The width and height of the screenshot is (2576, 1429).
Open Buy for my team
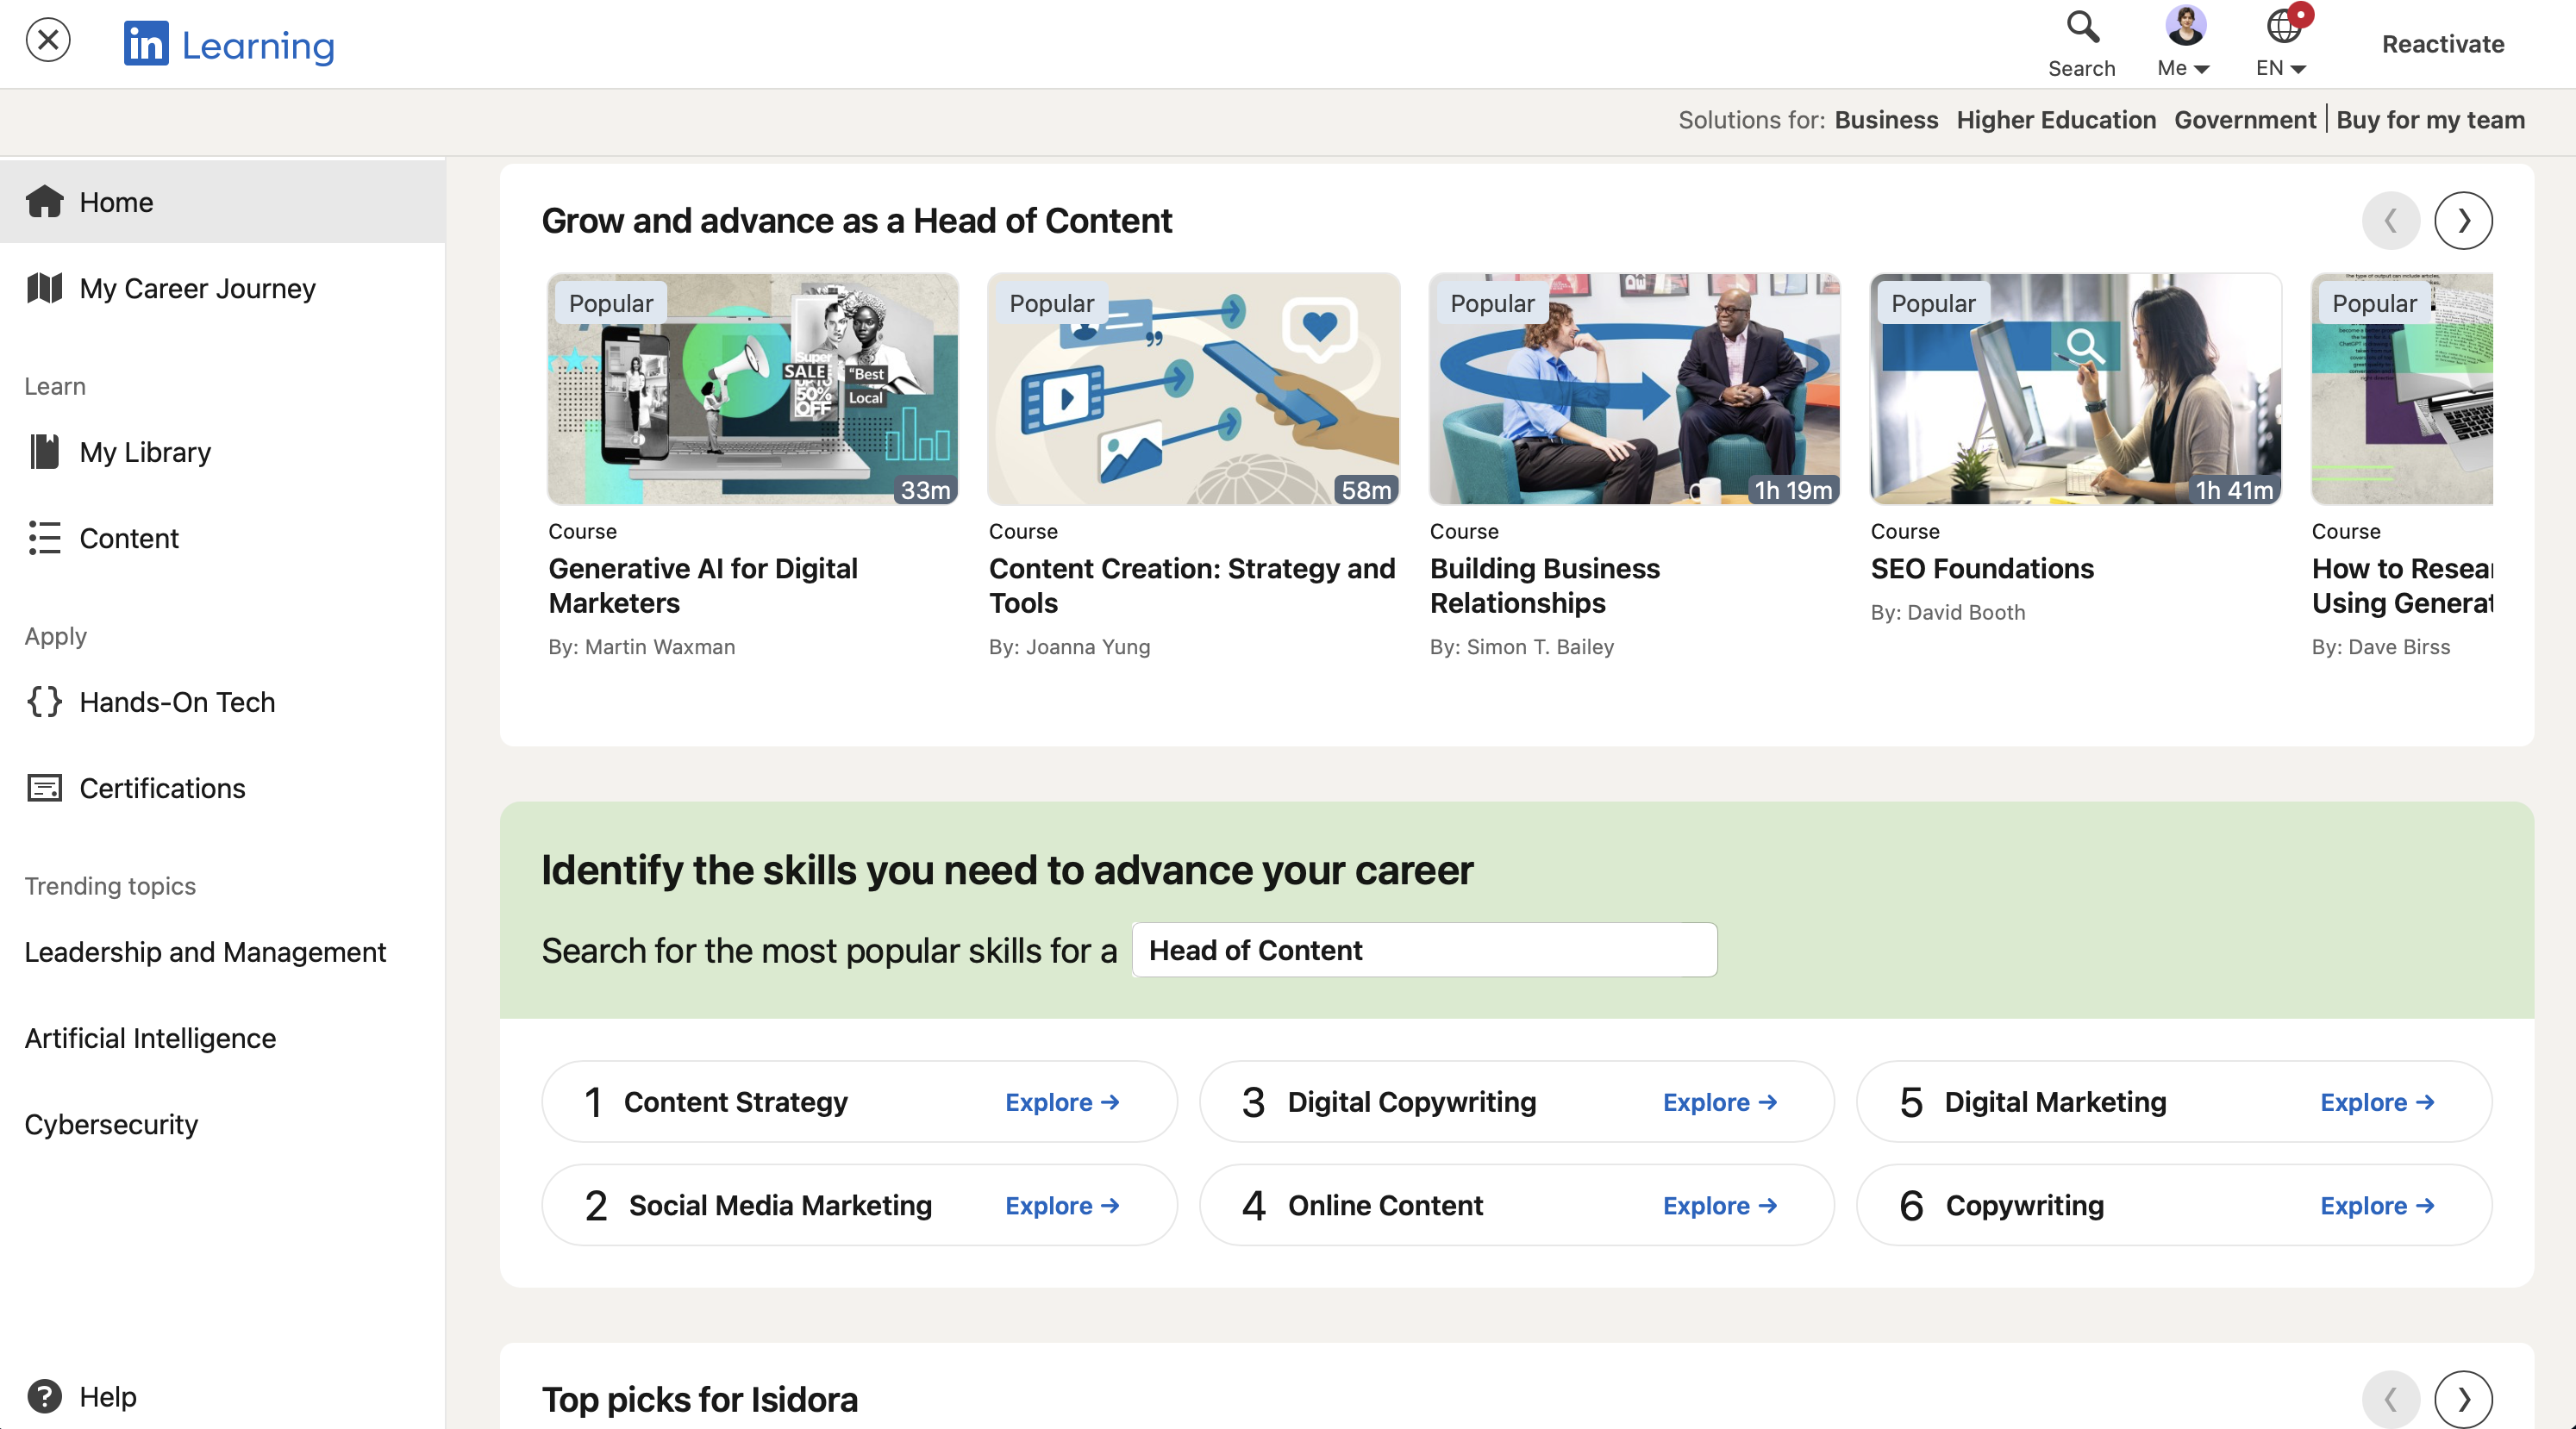2431,119
